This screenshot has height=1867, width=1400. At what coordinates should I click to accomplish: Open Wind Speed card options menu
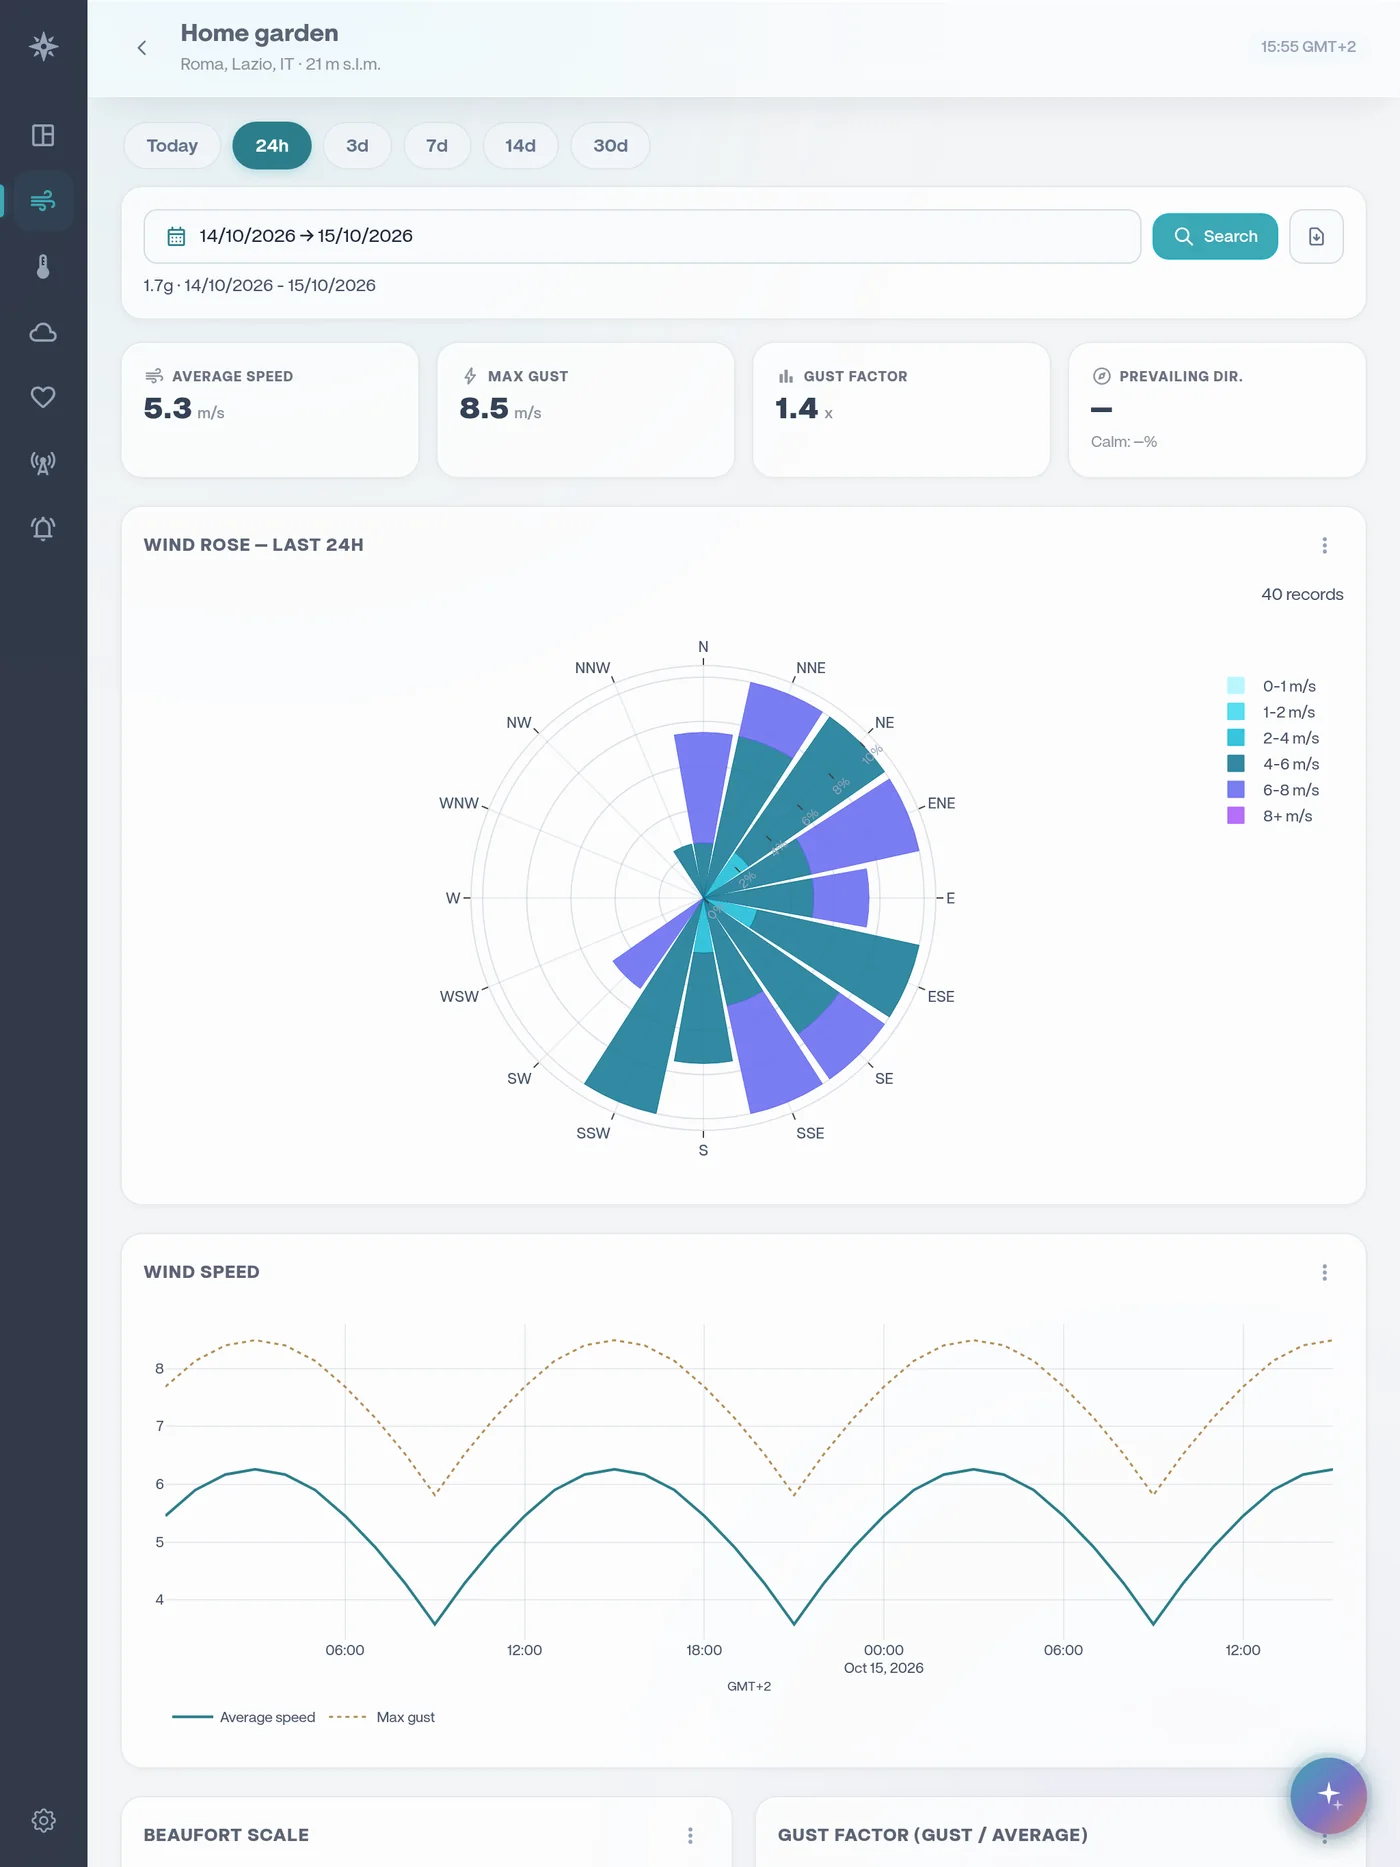pos(1324,1272)
